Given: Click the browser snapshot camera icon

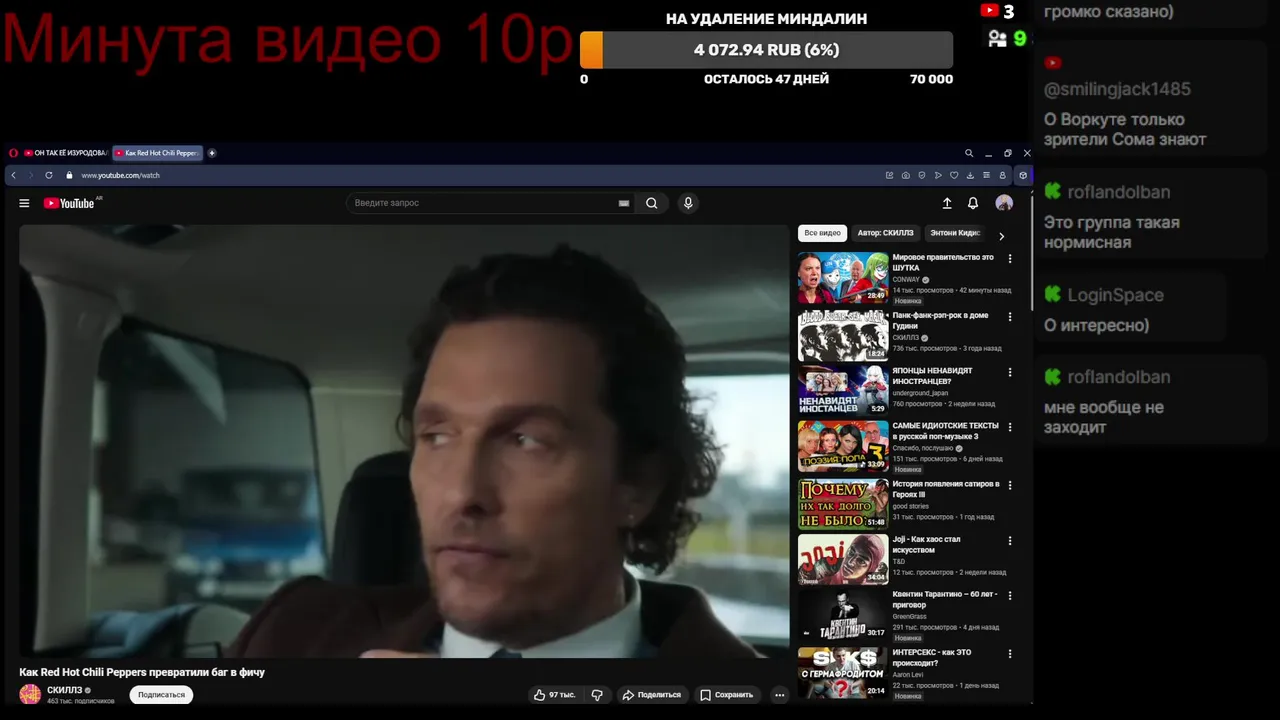Looking at the screenshot, I should (x=905, y=175).
